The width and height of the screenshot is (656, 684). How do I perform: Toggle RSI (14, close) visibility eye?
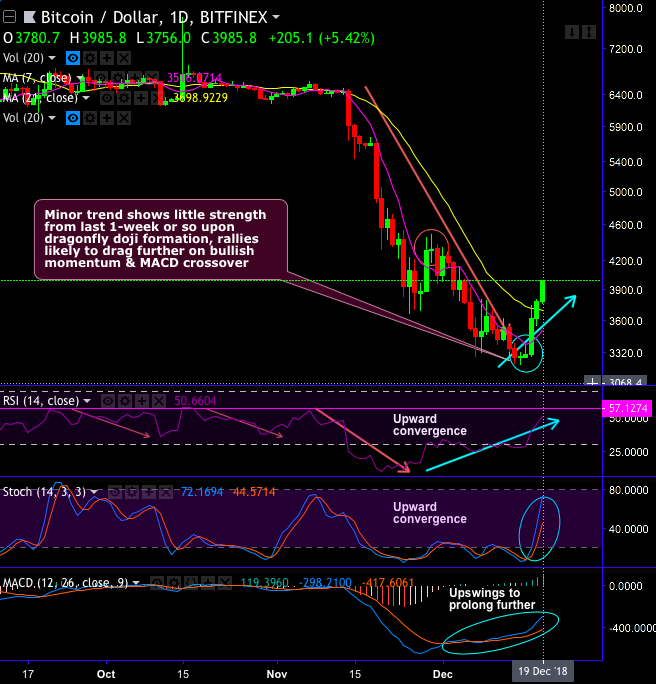tap(108, 401)
